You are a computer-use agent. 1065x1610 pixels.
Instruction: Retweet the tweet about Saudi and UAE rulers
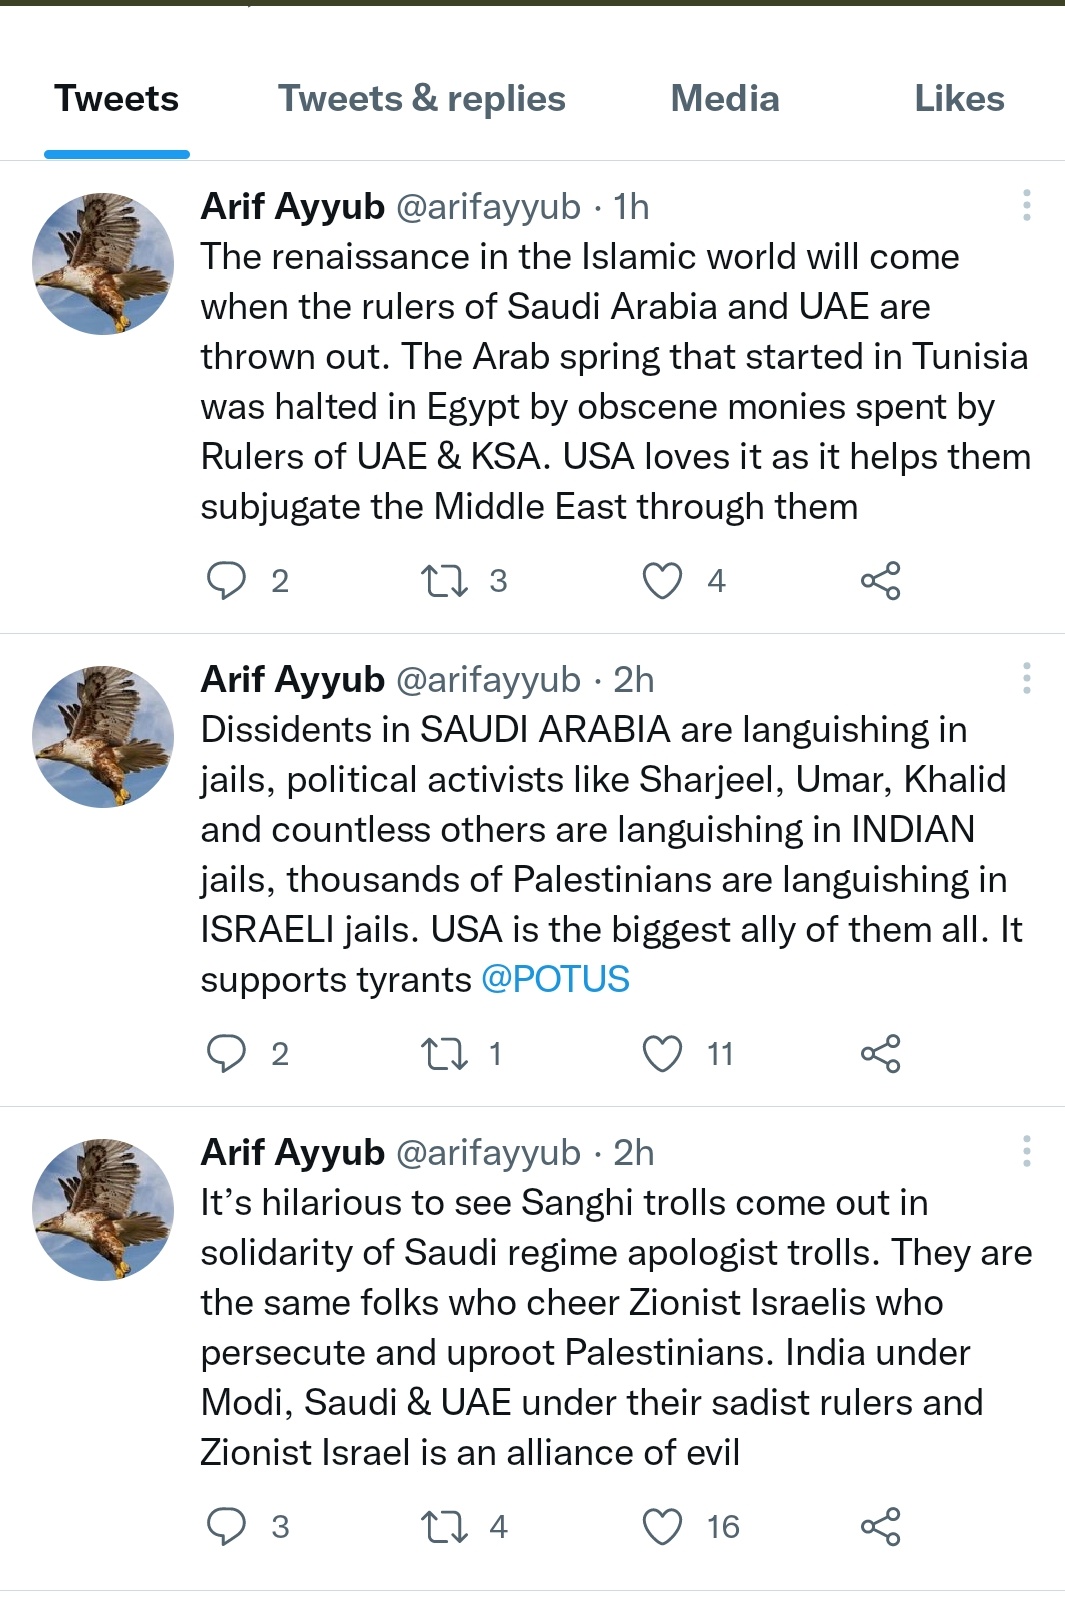coord(444,580)
